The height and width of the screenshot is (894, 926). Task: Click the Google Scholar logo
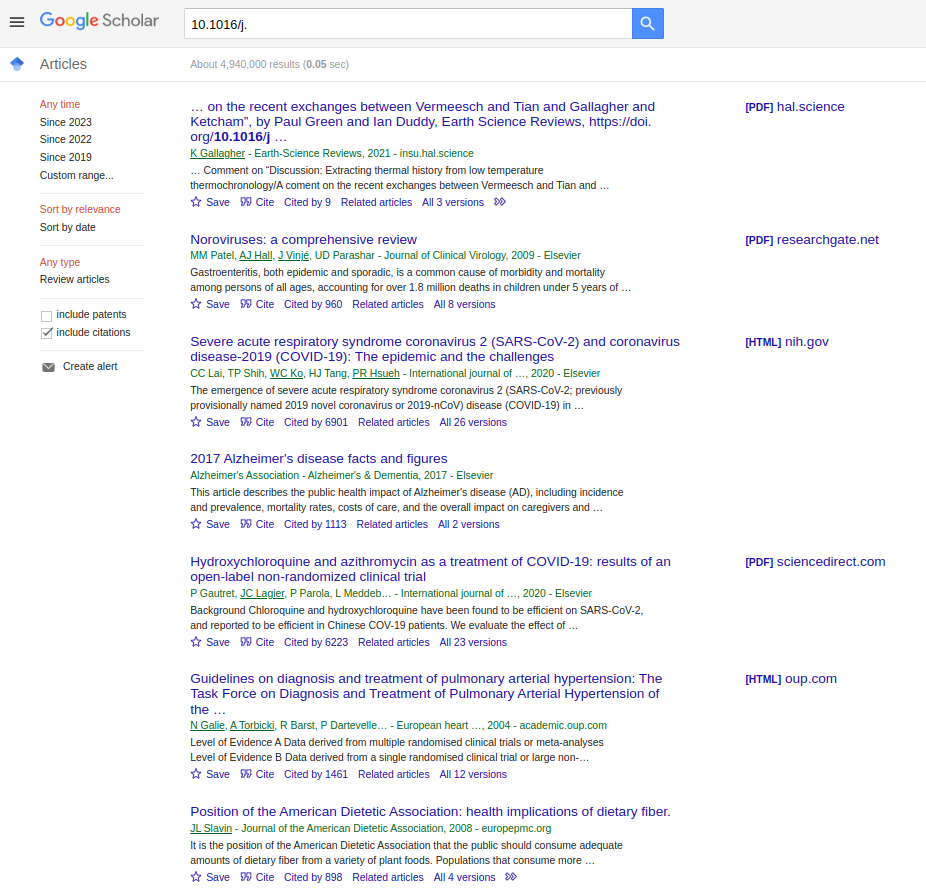tap(99, 21)
